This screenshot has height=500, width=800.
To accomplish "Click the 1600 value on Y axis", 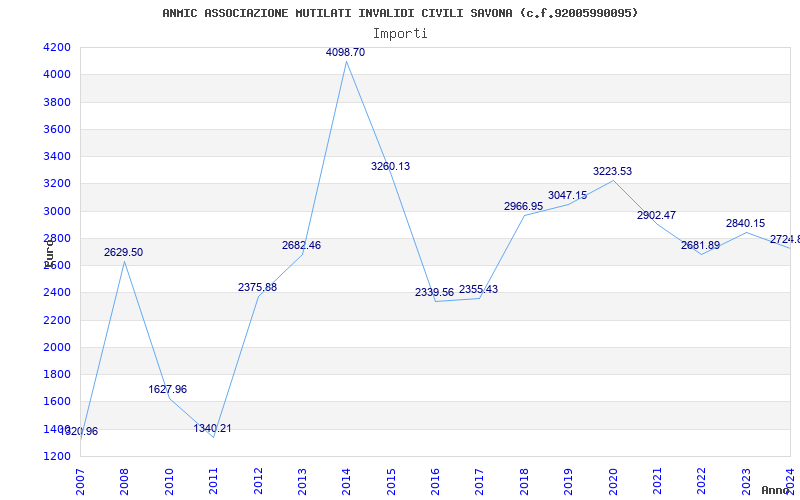I will pos(58,402).
